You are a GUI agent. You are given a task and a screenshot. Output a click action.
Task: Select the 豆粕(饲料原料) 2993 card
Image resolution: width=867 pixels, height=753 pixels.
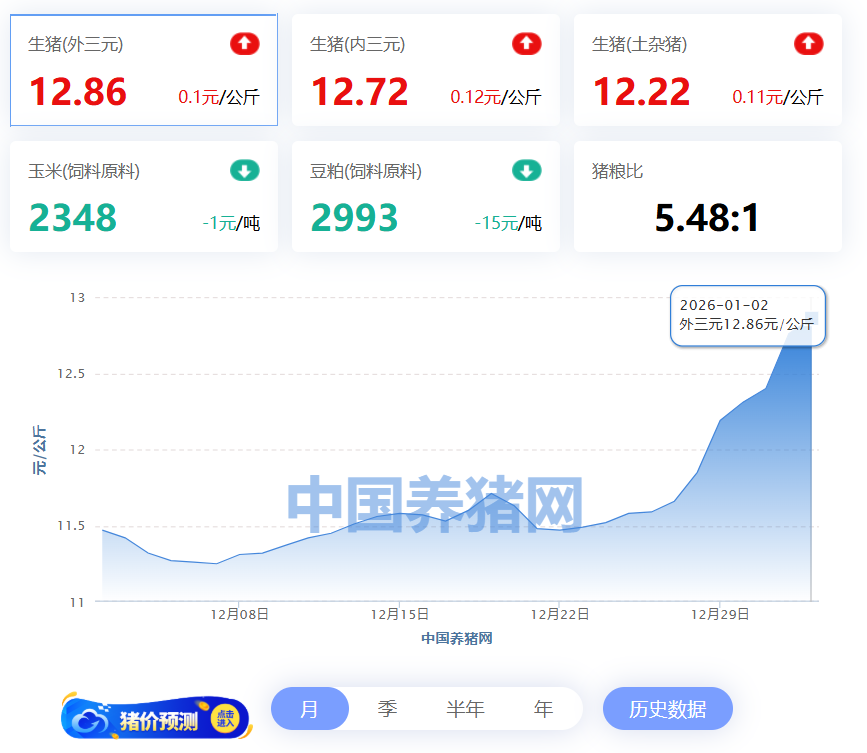point(426,197)
